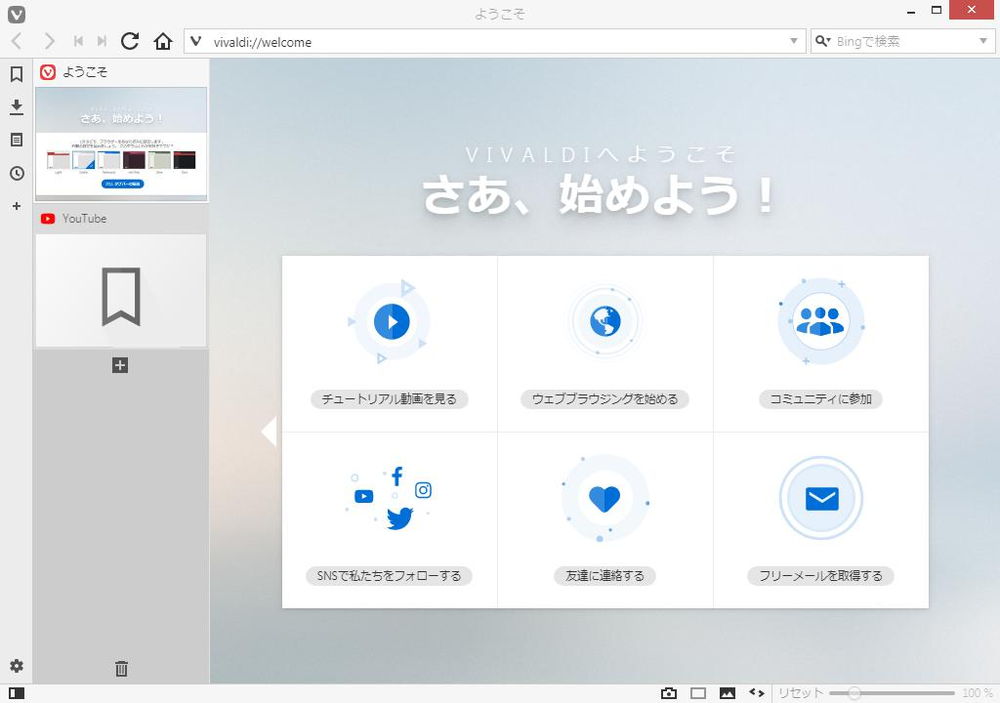Open settings gear icon in sidebar
1000x703 pixels.
click(16, 666)
